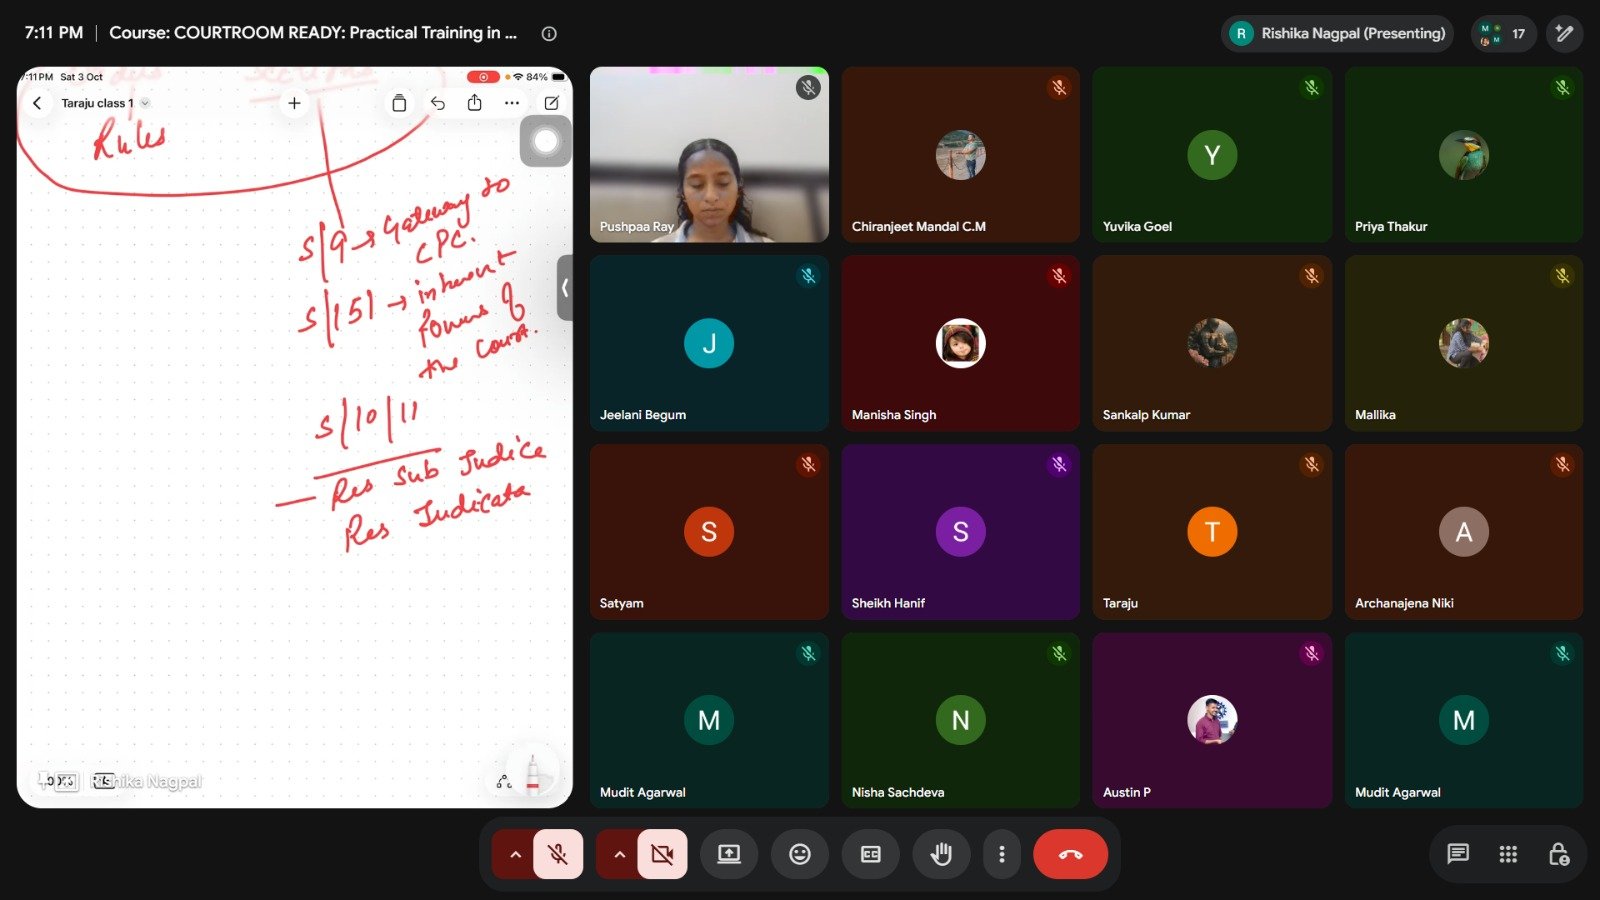Open audio settings arrow beside microphone
Viewport: 1600px width, 900px height.
[x=515, y=854]
